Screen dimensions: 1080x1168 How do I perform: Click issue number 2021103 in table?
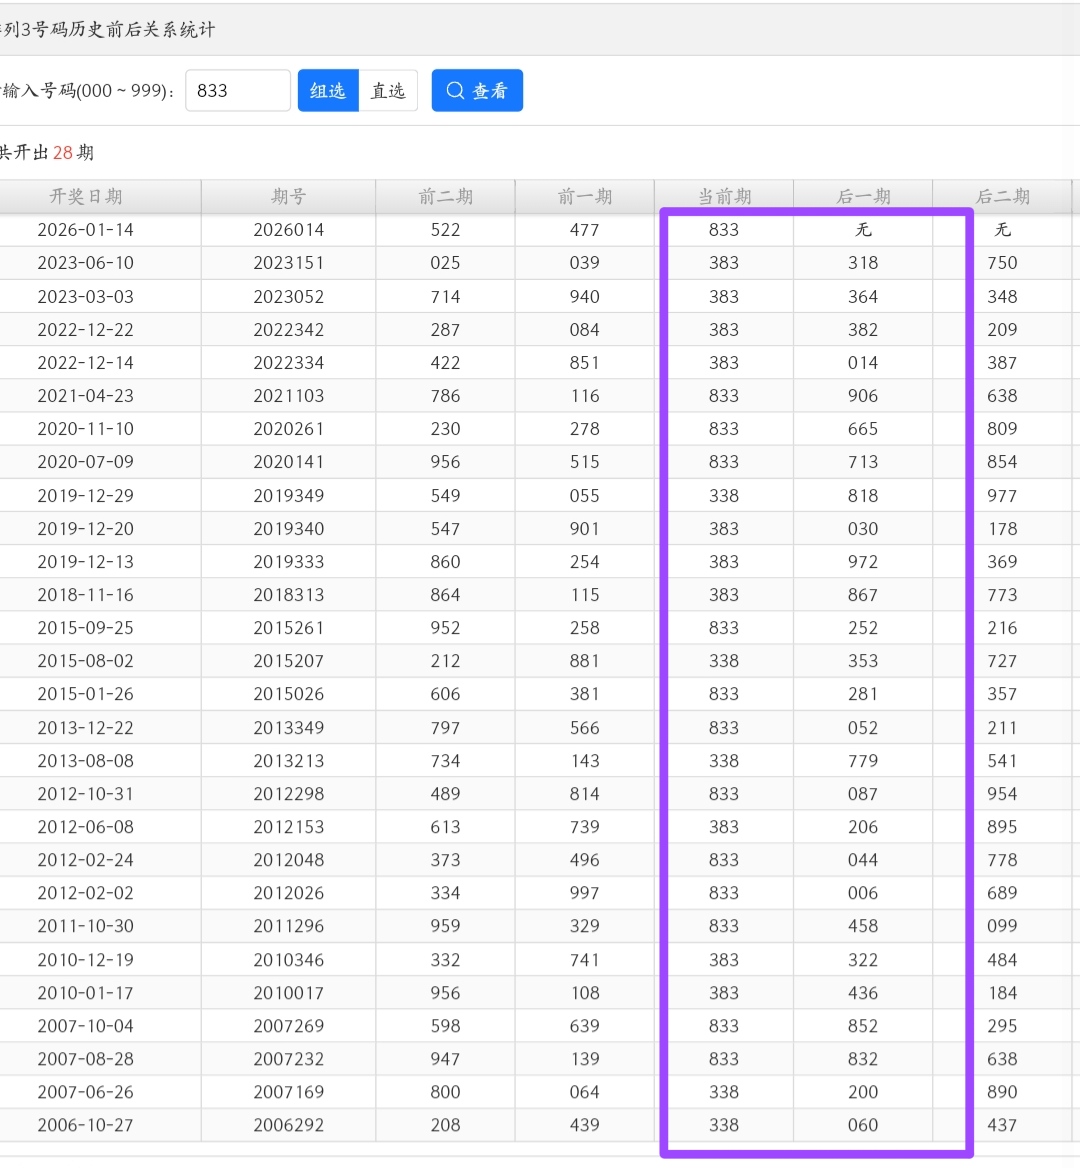coord(288,396)
